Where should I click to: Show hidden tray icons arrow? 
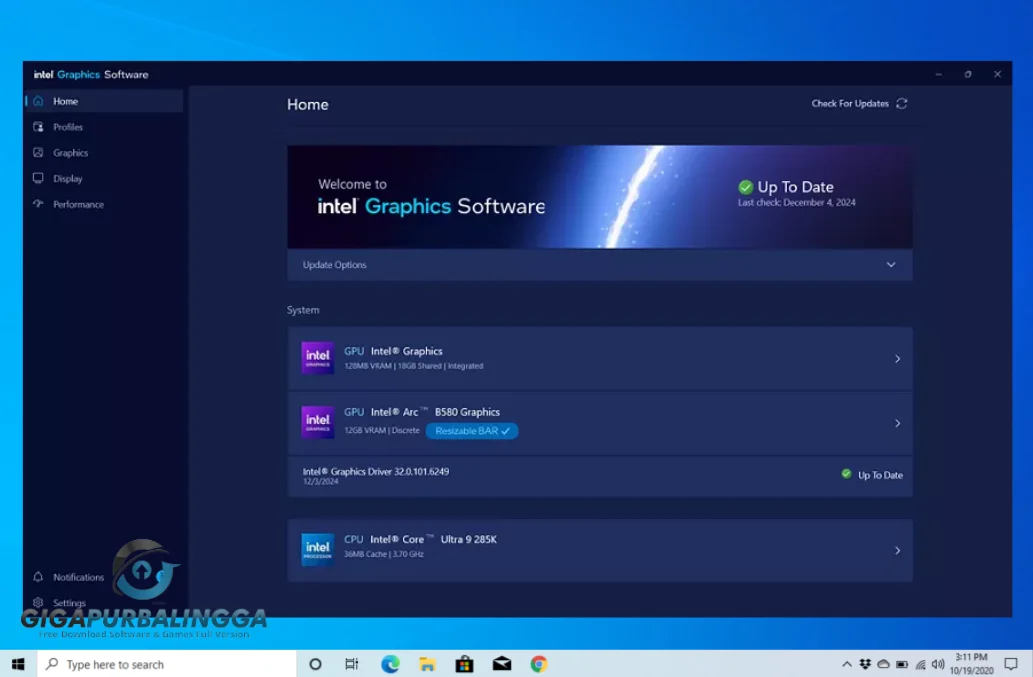(x=847, y=664)
